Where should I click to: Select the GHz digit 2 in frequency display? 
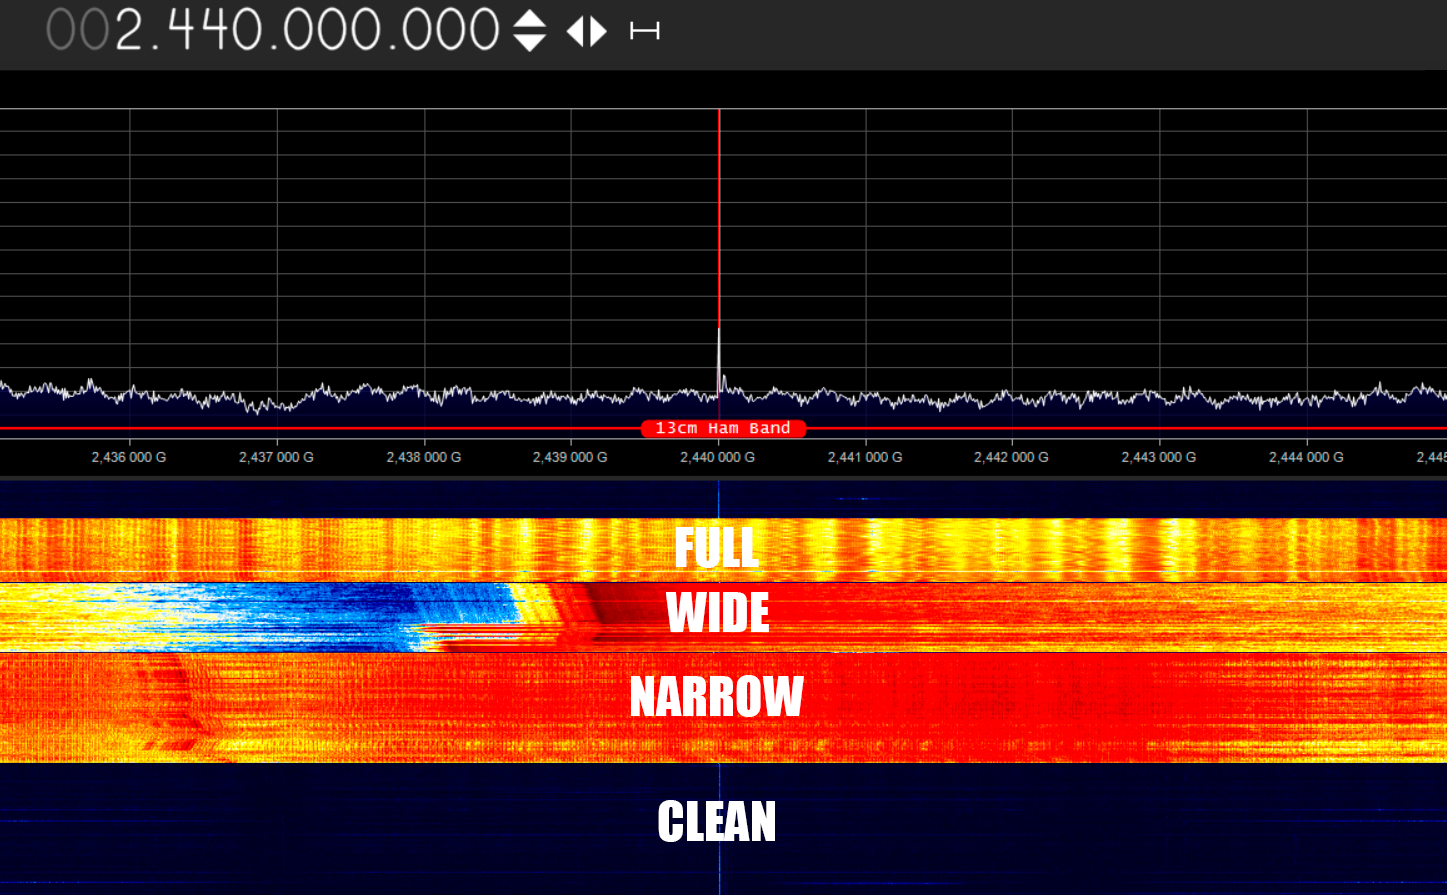coord(131,31)
